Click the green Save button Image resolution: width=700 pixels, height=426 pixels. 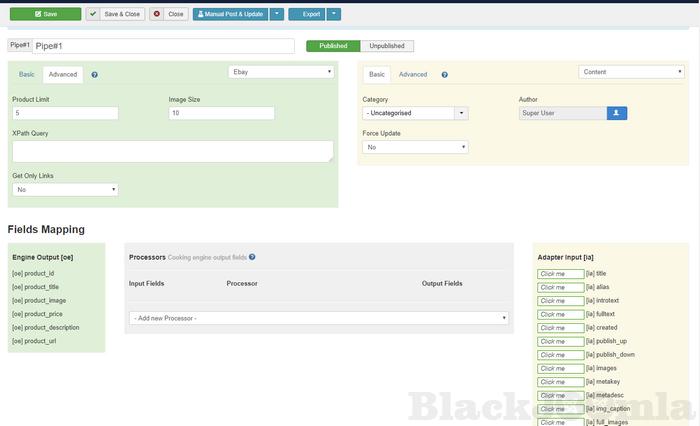pos(44,14)
